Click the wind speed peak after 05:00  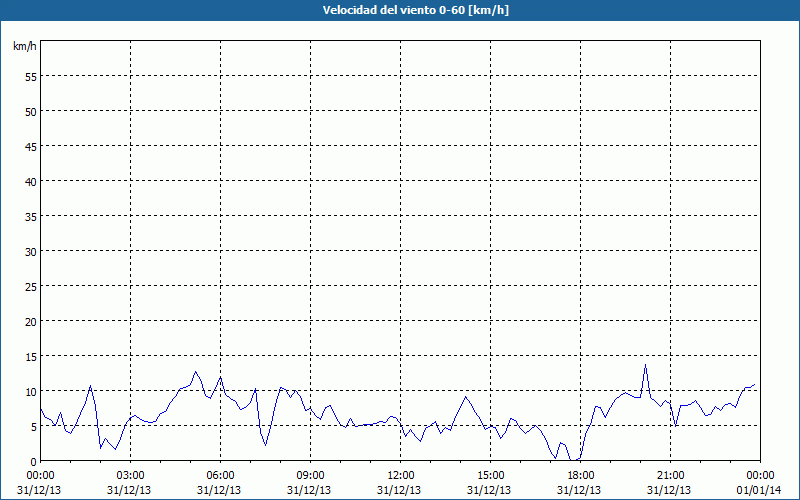click(x=195, y=371)
